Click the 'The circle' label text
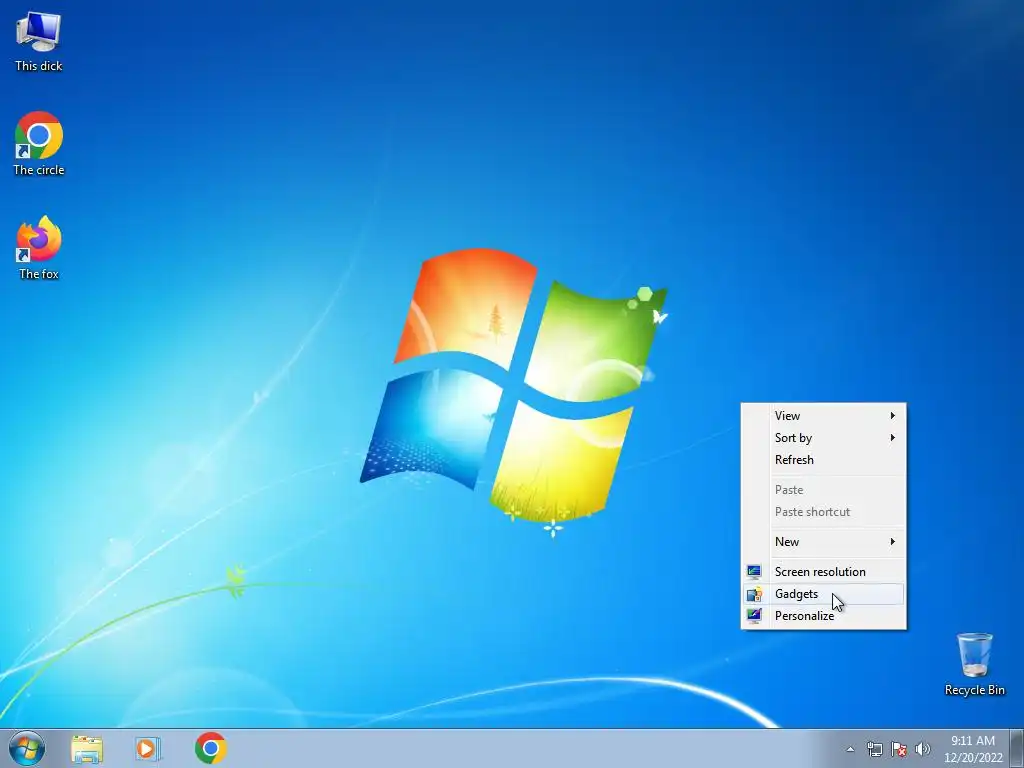 pos(39,170)
